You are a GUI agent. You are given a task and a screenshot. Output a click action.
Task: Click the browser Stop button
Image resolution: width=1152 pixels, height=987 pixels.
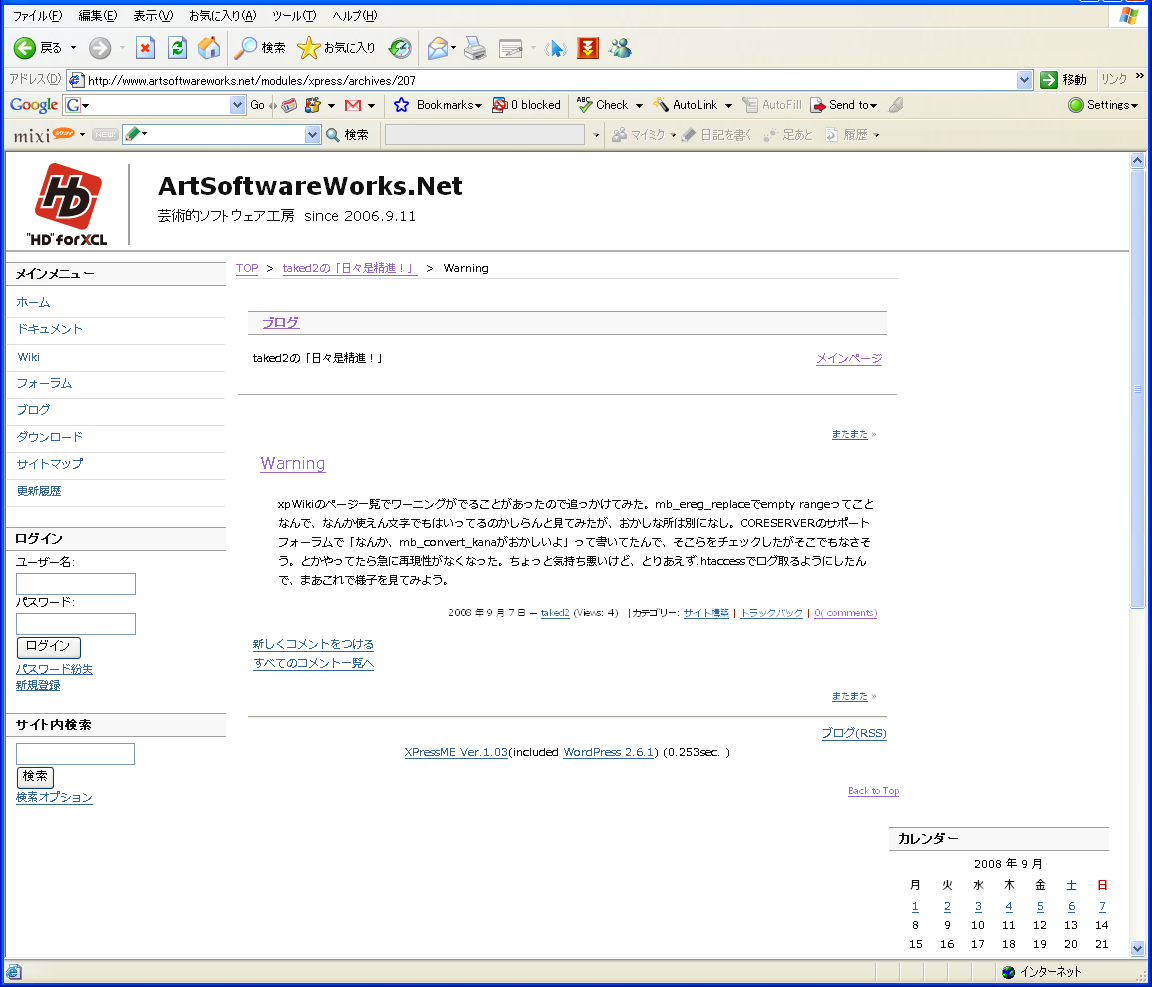pyautogui.click(x=146, y=48)
